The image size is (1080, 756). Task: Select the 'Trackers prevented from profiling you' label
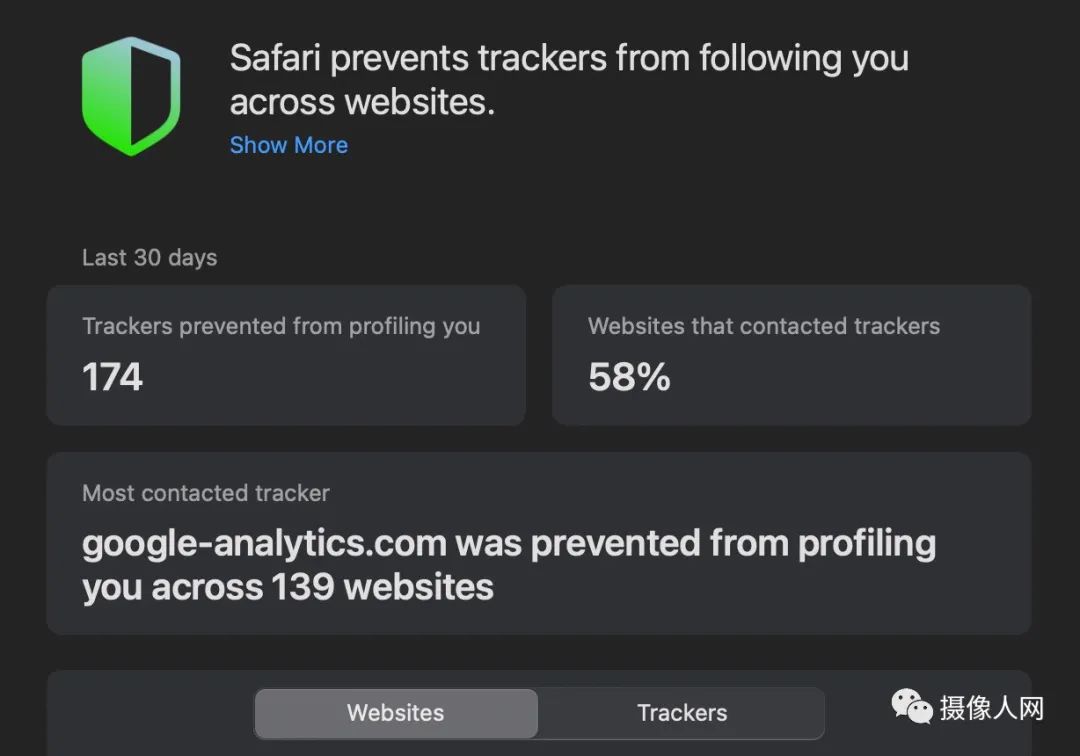tap(281, 326)
